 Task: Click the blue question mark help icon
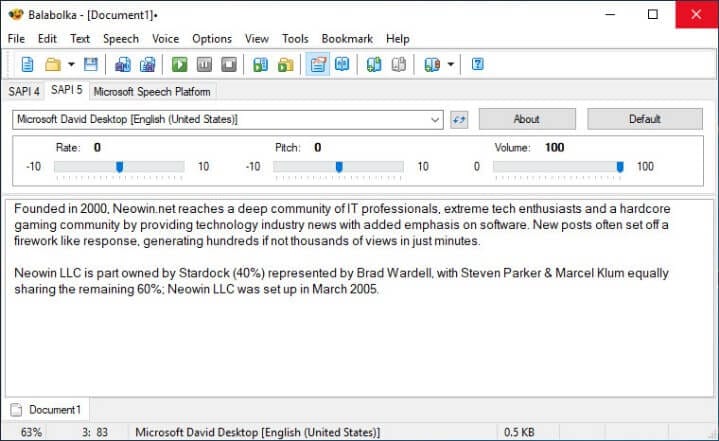coord(477,64)
